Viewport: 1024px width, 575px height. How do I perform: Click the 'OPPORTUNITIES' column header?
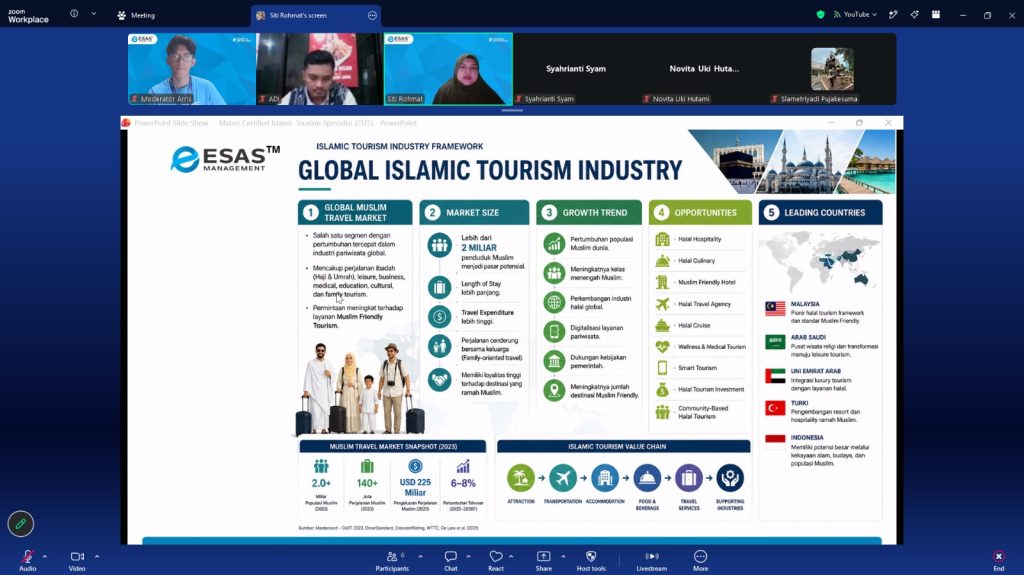700,212
